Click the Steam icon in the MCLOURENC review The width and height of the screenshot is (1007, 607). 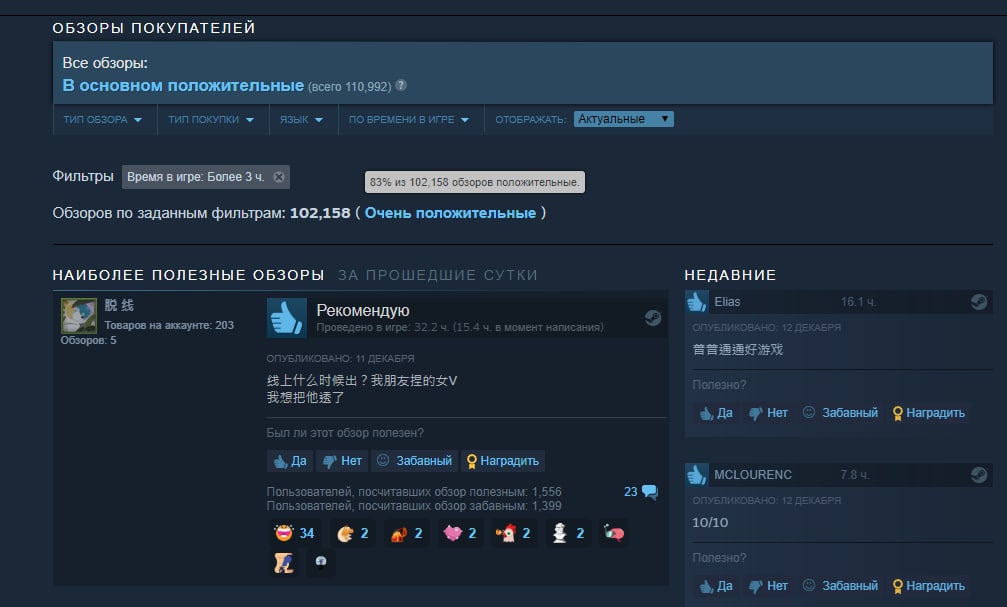coord(979,475)
